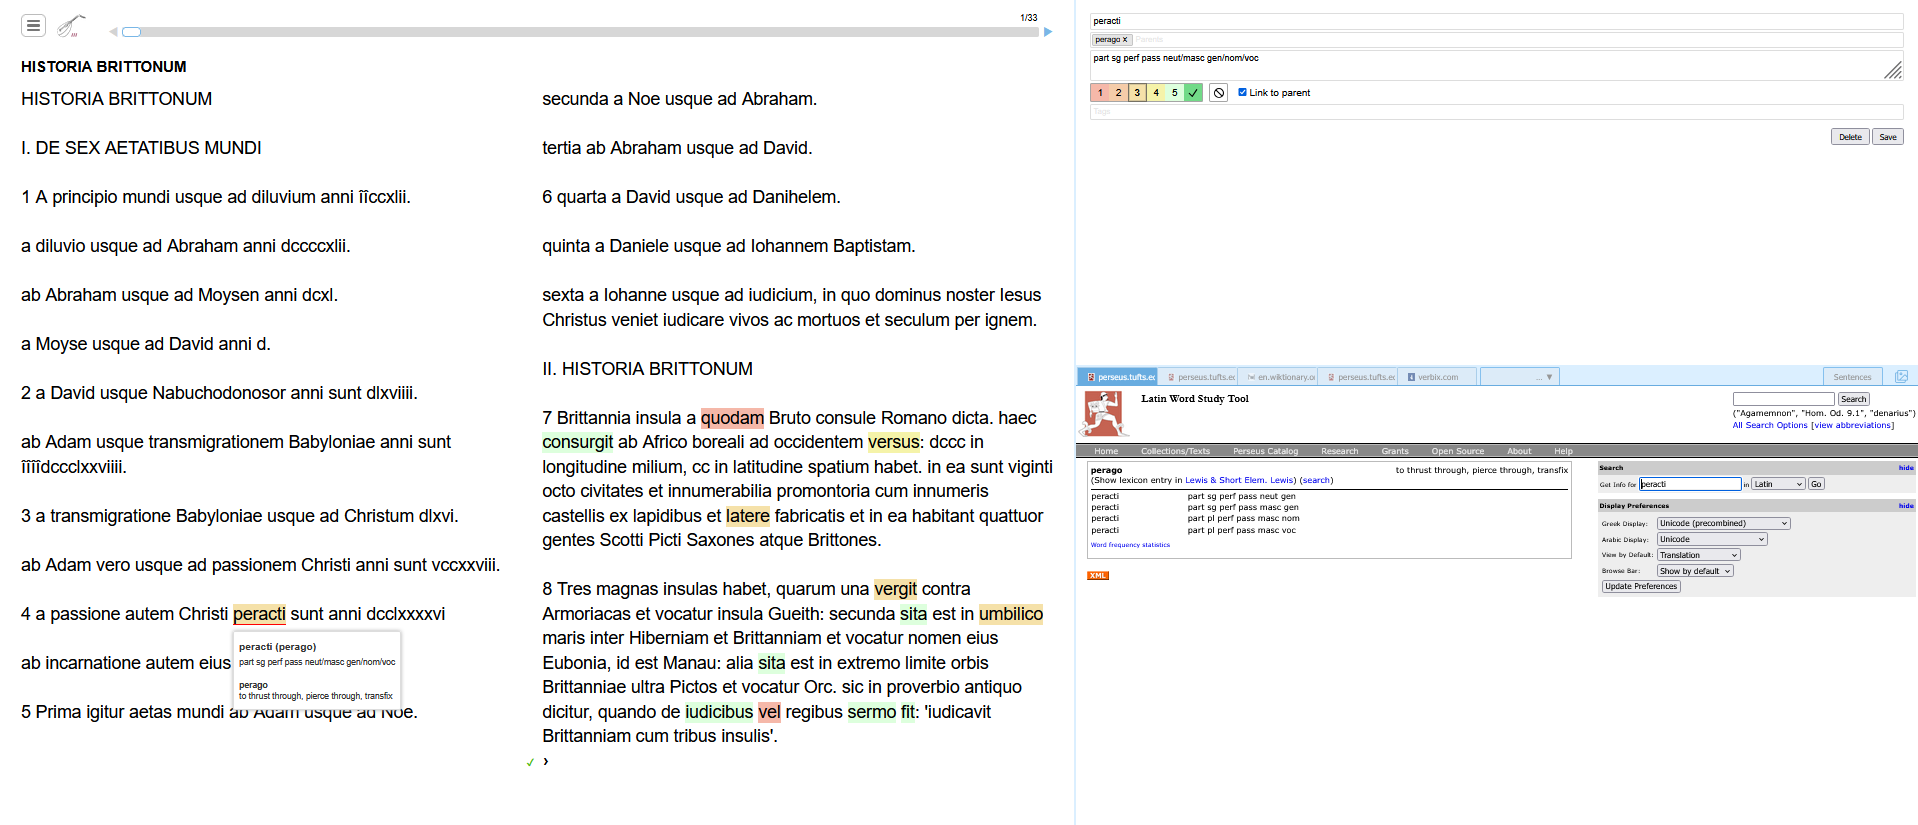Open All Search Options link
This screenshot has width=1918, height=825.
[1770, 425]
